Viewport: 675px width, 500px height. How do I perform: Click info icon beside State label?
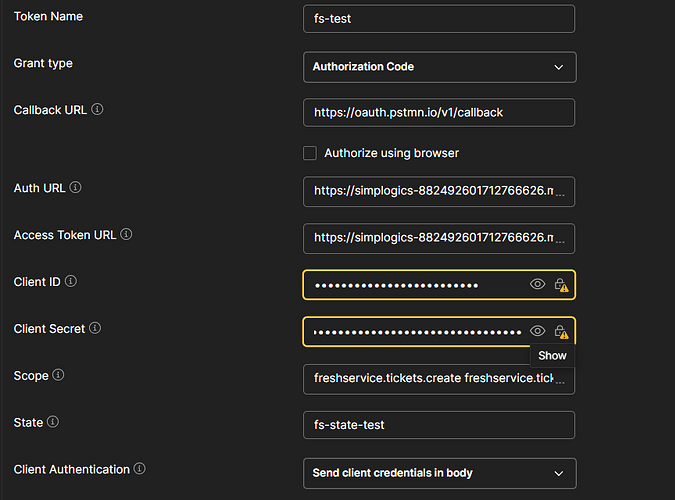(x=52, y=422)
